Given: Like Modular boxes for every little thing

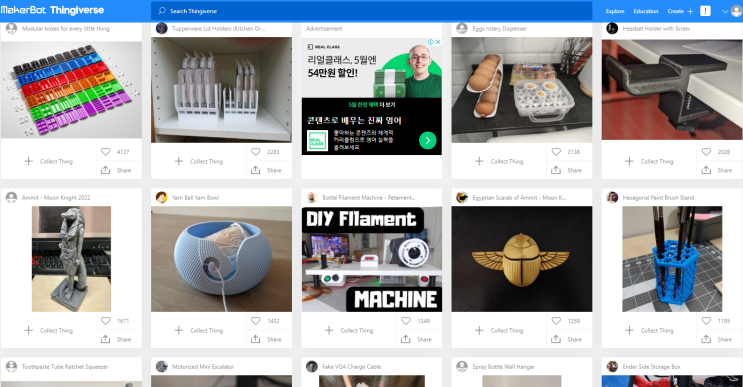Looking at the screenshot, I should click(x=105, y=152).
